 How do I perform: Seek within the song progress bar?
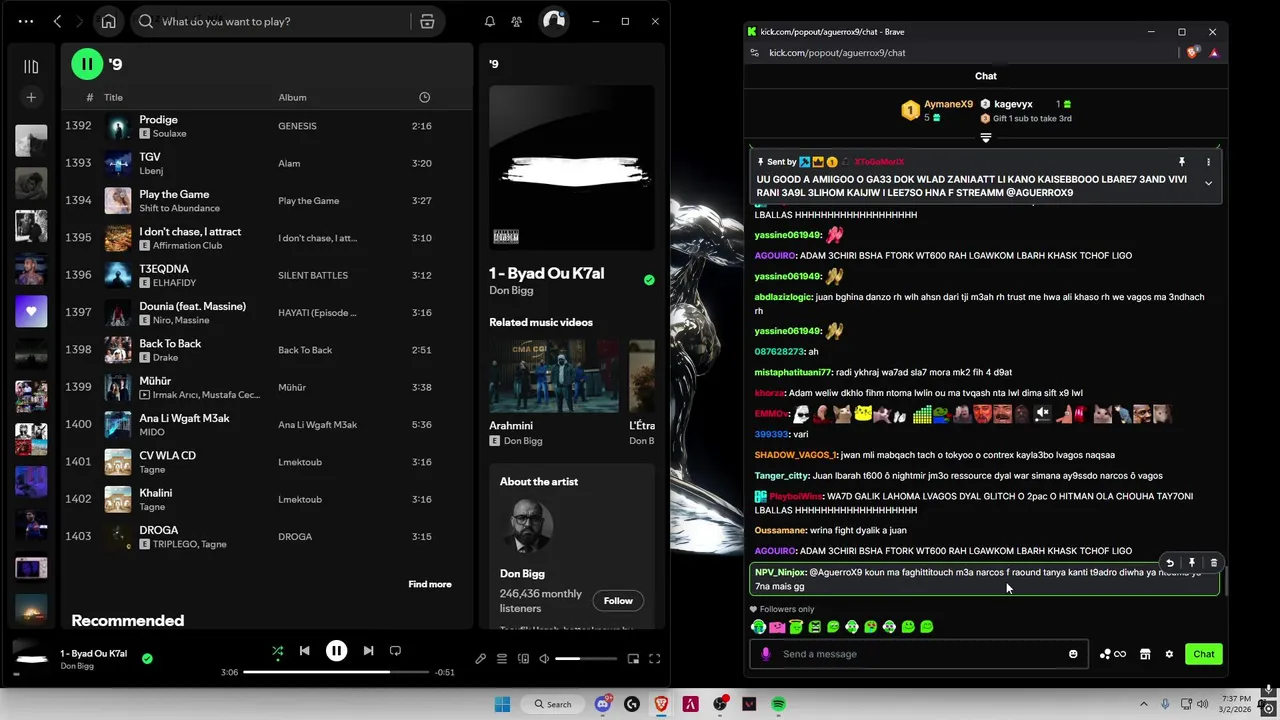(336, 672)
